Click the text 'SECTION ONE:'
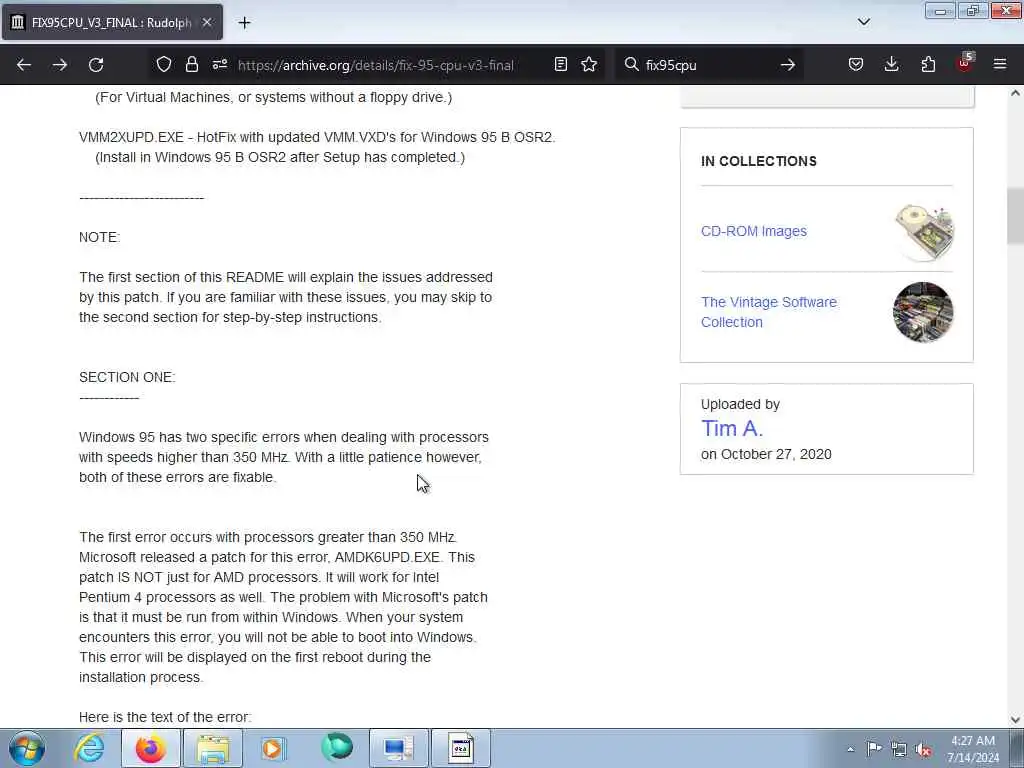This screenshot has width=1024, height=768. pyautogui.click(x=127, y=377)
